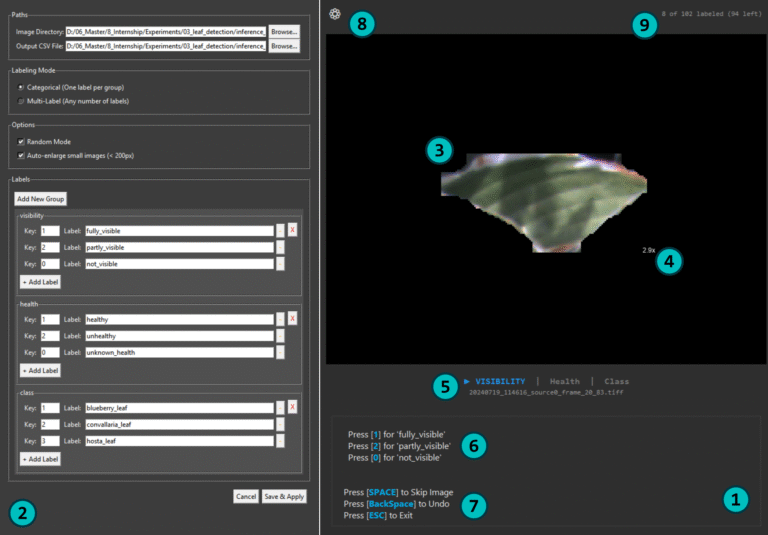Viewport: 768px width, 535px height.
Task: Select Multi-Label labeling mode
Action: tap(22, 101)
